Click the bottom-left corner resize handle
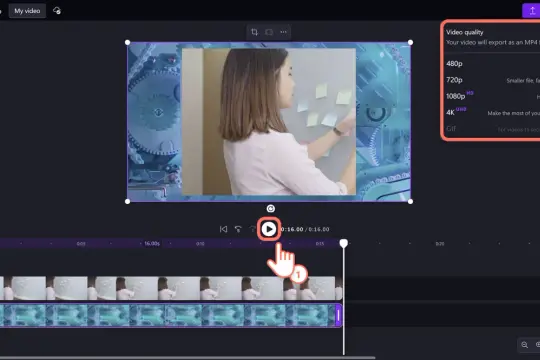 click(127, 202)
